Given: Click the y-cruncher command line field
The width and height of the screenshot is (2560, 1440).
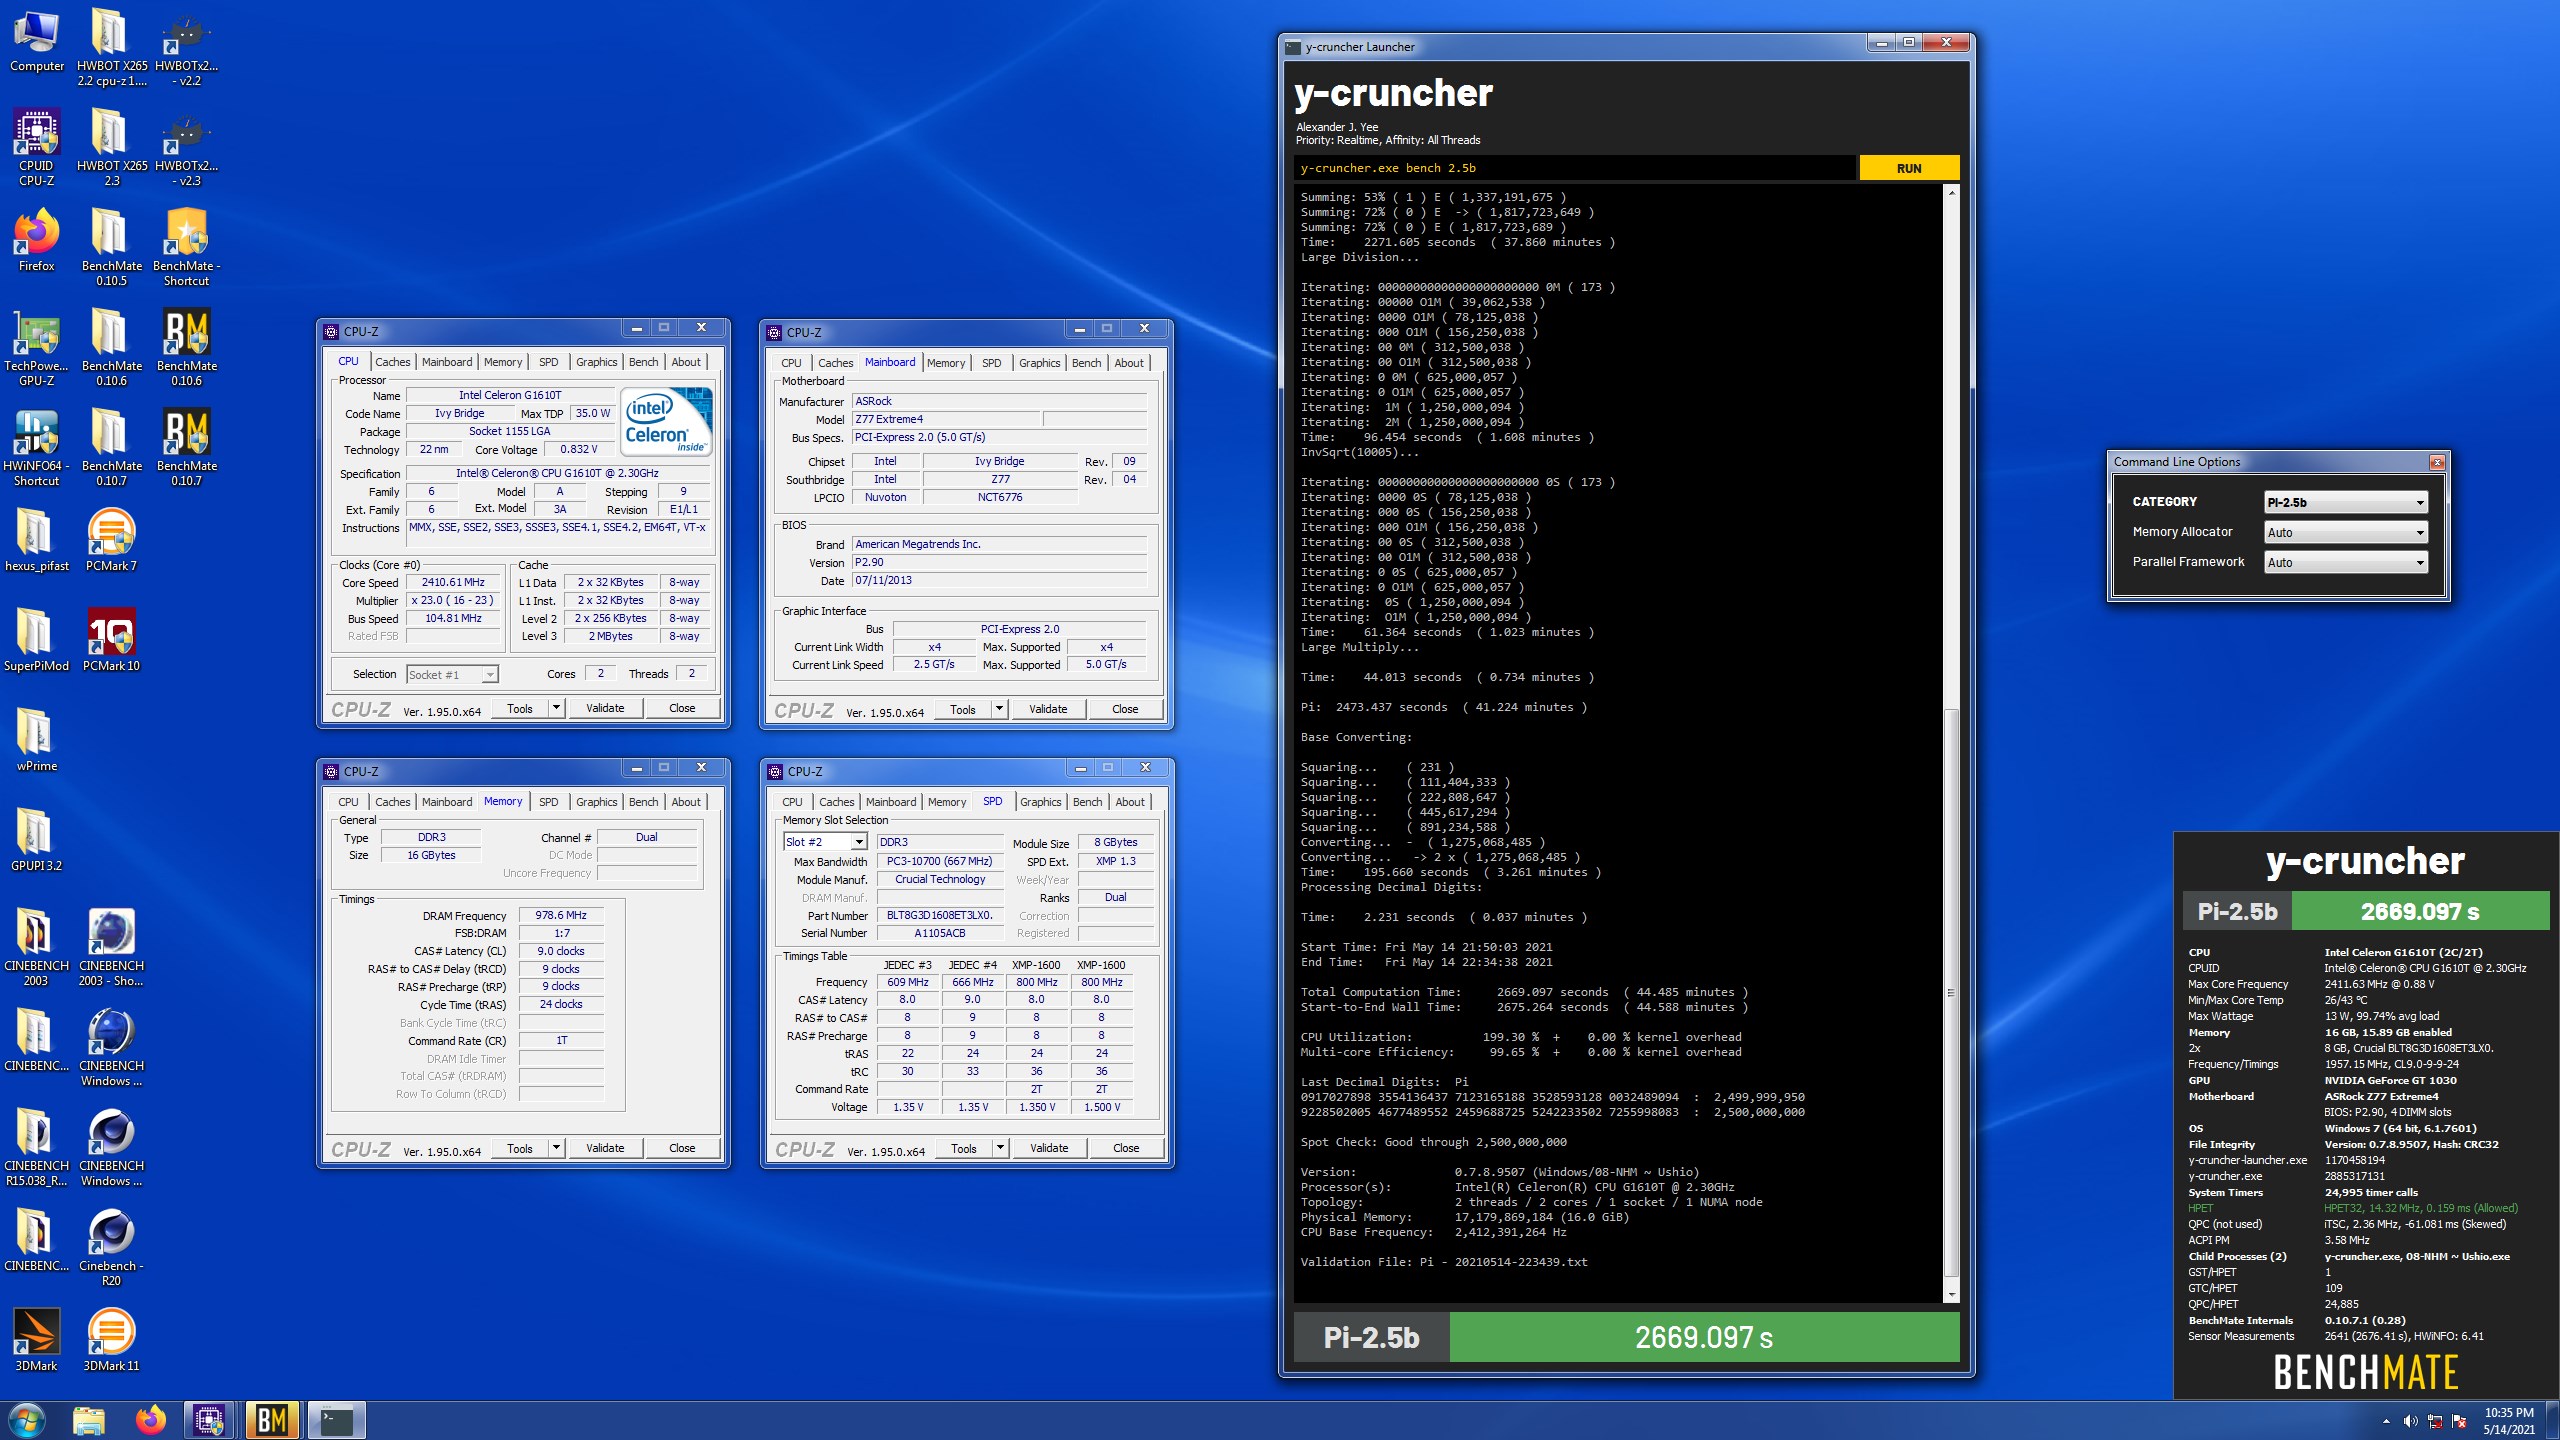Looking at the screenshot, I should 1575,168.
